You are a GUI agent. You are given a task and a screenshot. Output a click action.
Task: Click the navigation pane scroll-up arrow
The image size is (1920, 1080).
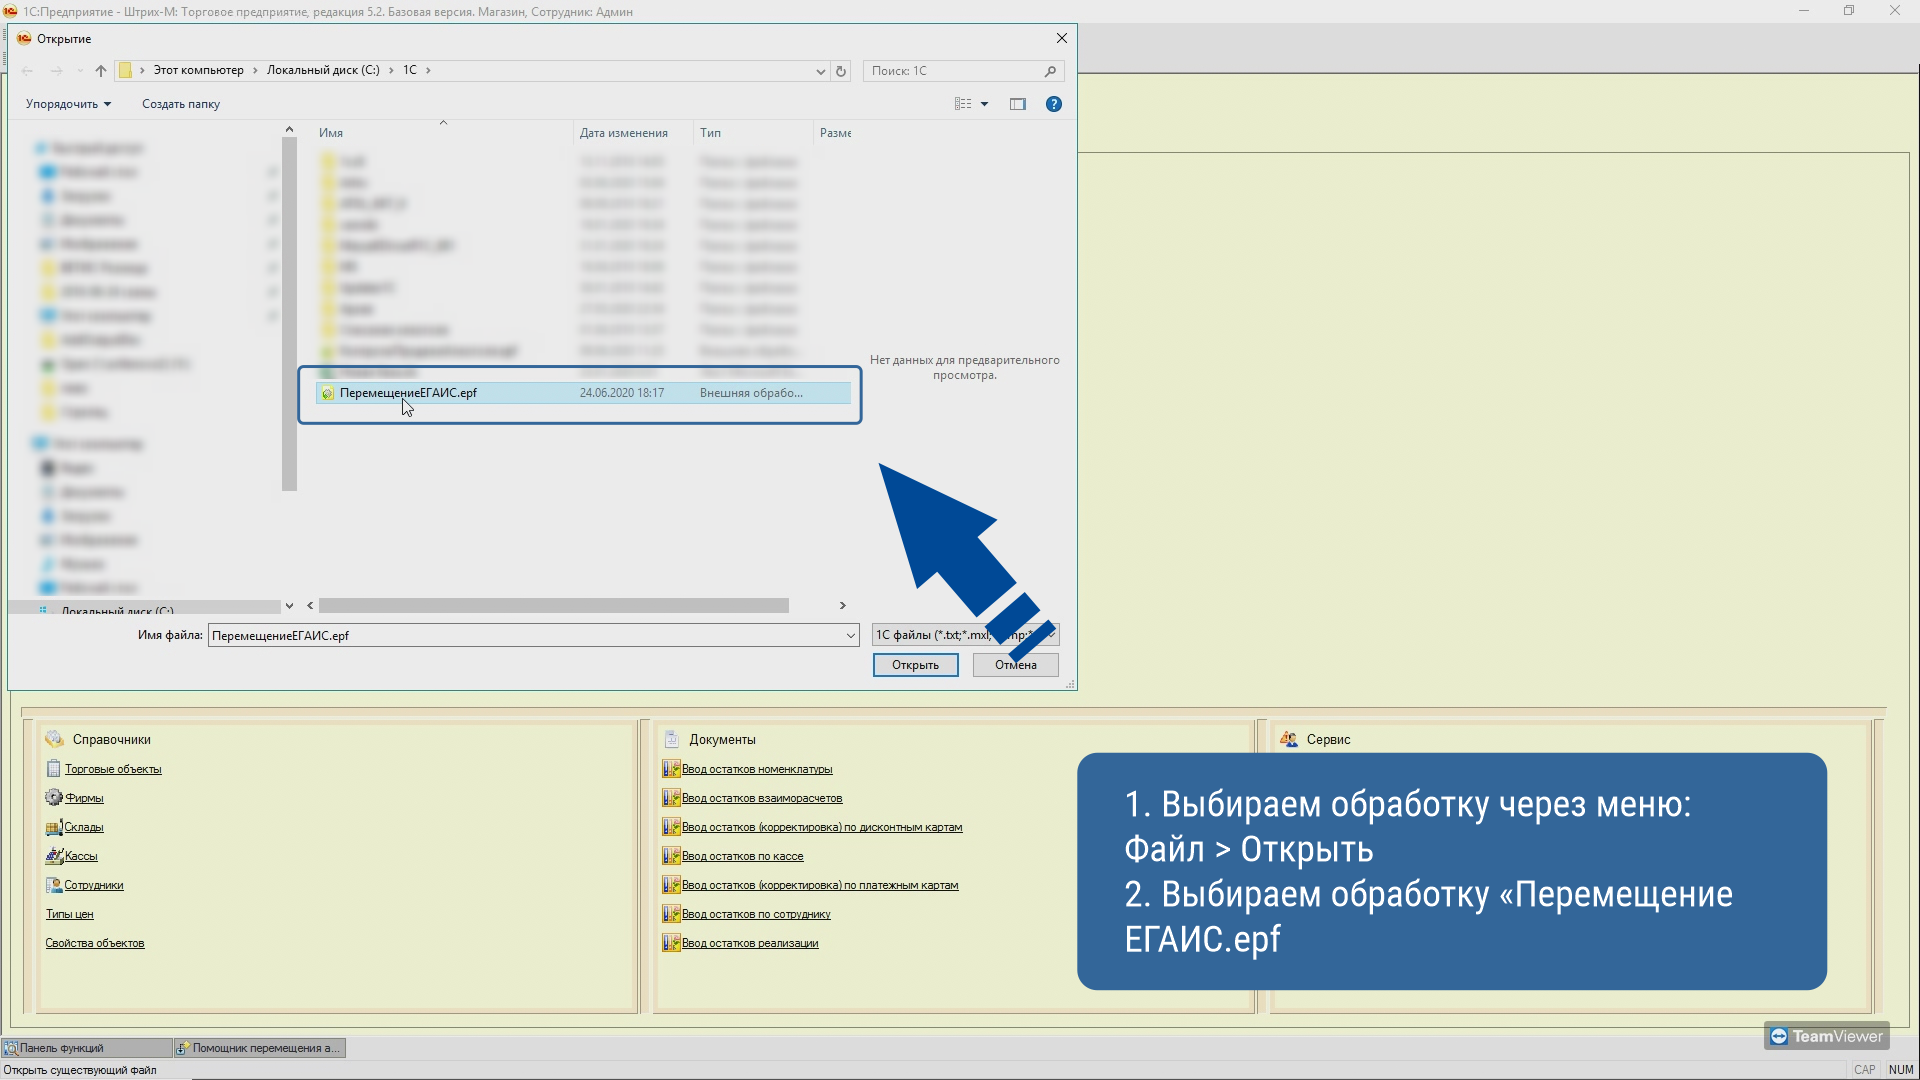click(x=289, y=130)
